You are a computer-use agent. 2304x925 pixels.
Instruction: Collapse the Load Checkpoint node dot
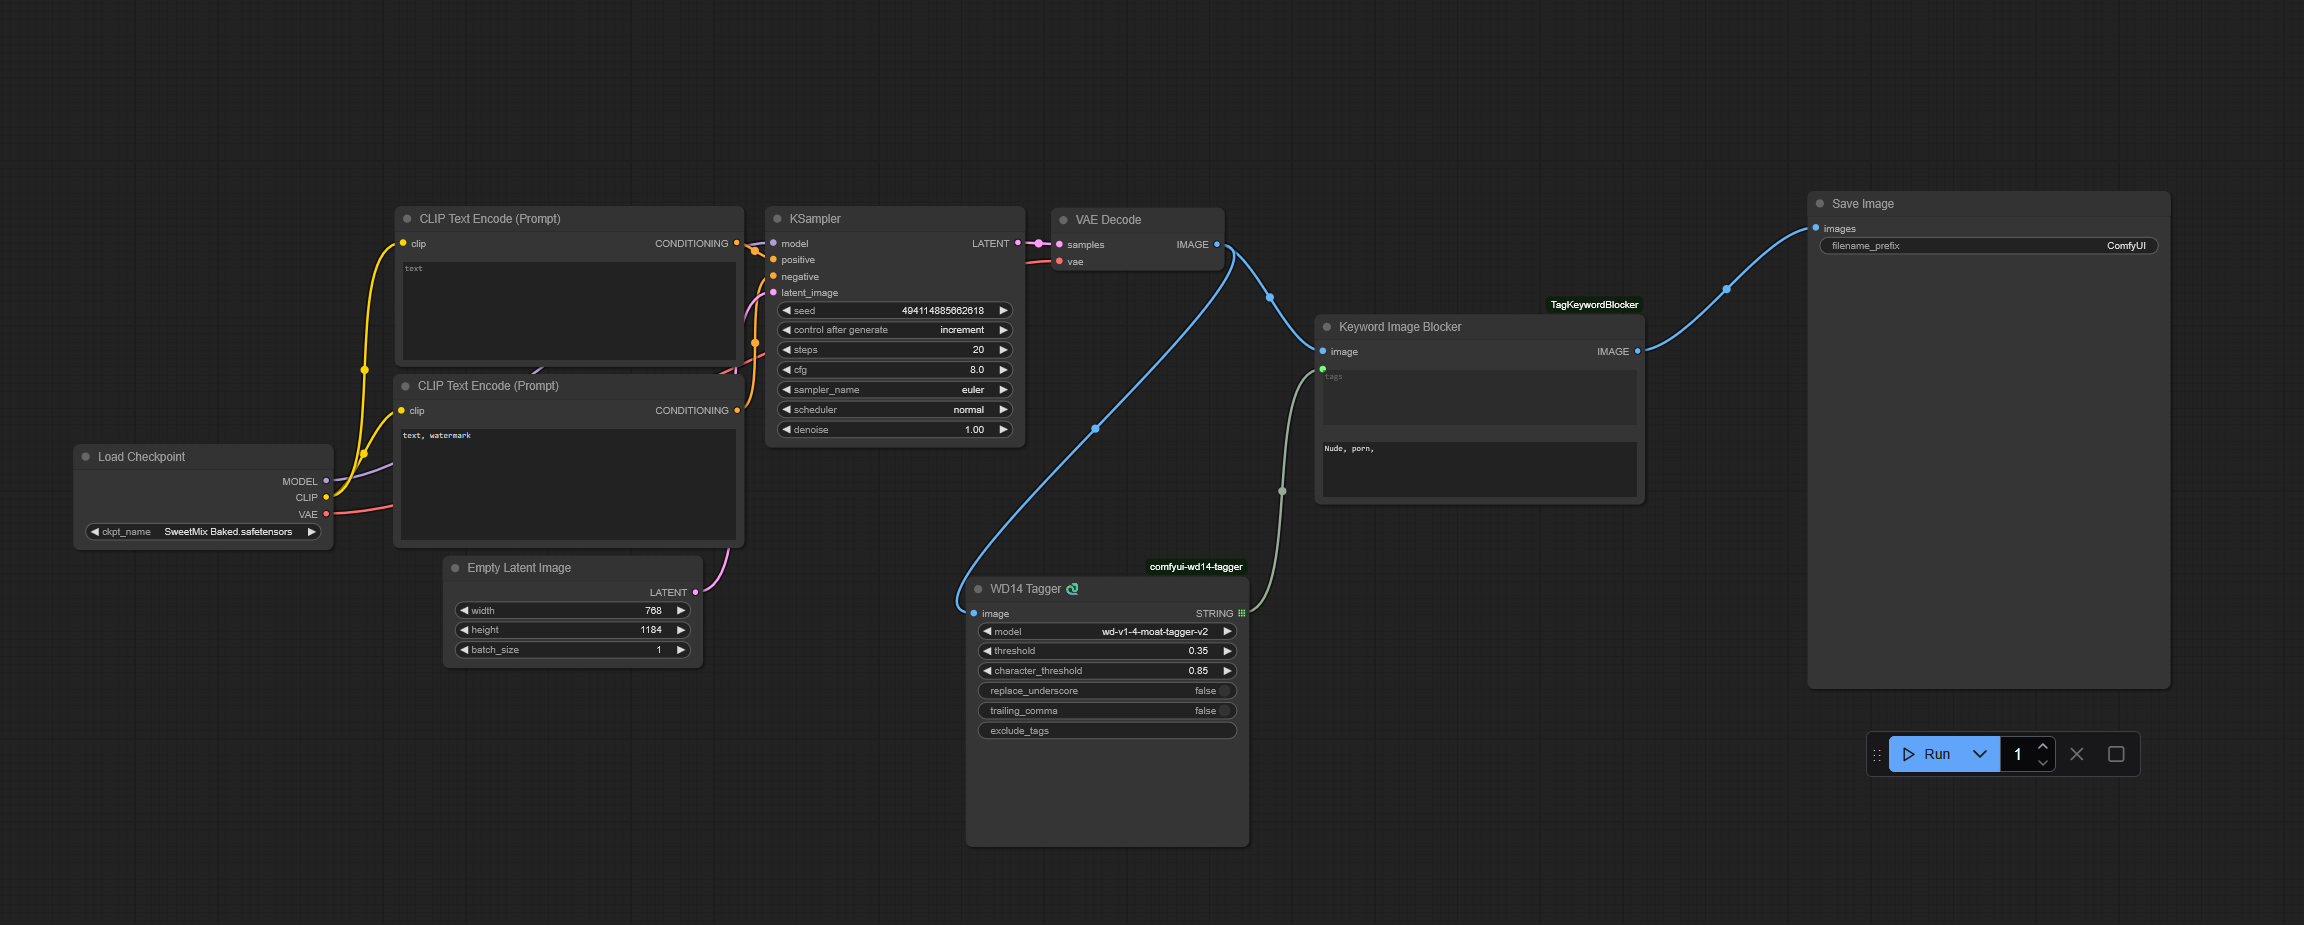[x=86, y=457]
